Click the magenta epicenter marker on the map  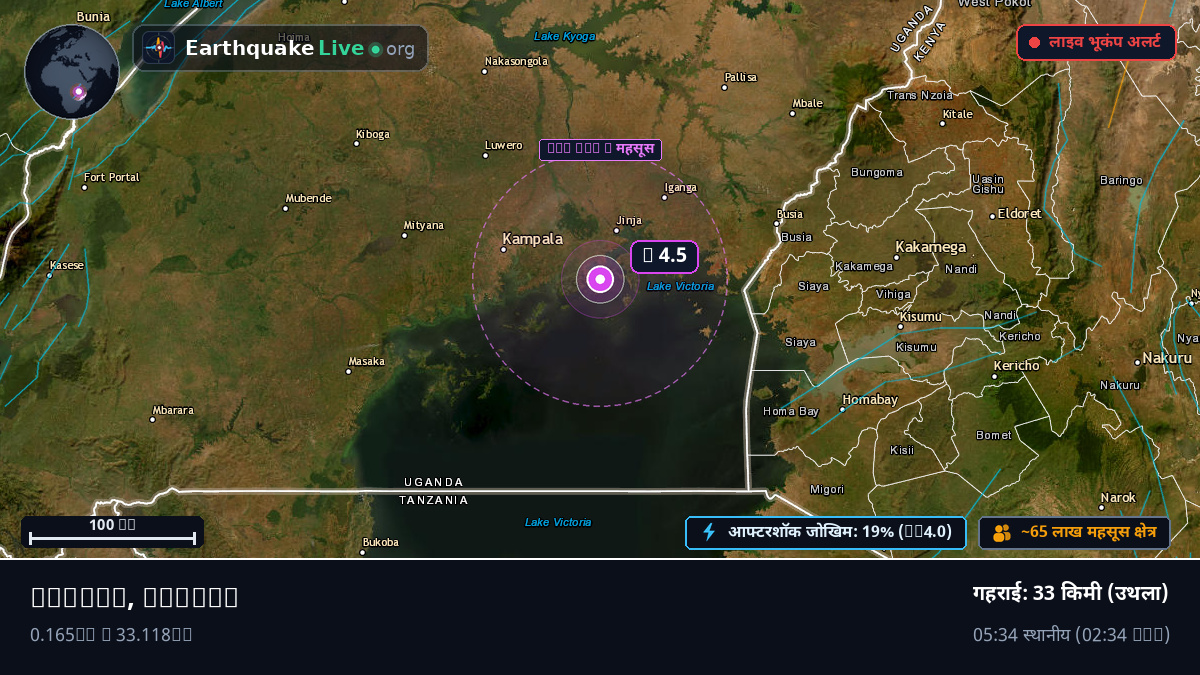pyautogui.click(x=600, y=279)
